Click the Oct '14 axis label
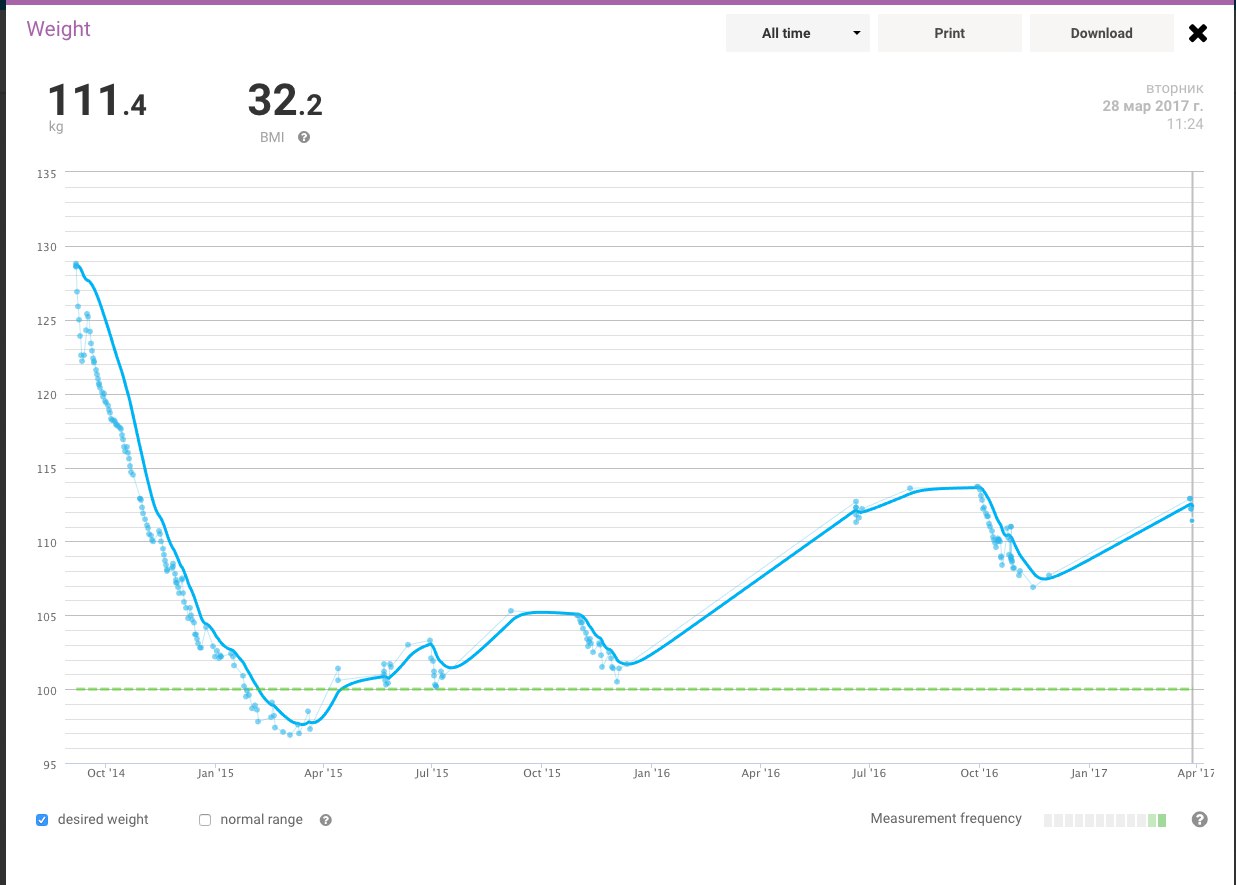The height and width of the screenshot is (885, 1236). point(106,773)
